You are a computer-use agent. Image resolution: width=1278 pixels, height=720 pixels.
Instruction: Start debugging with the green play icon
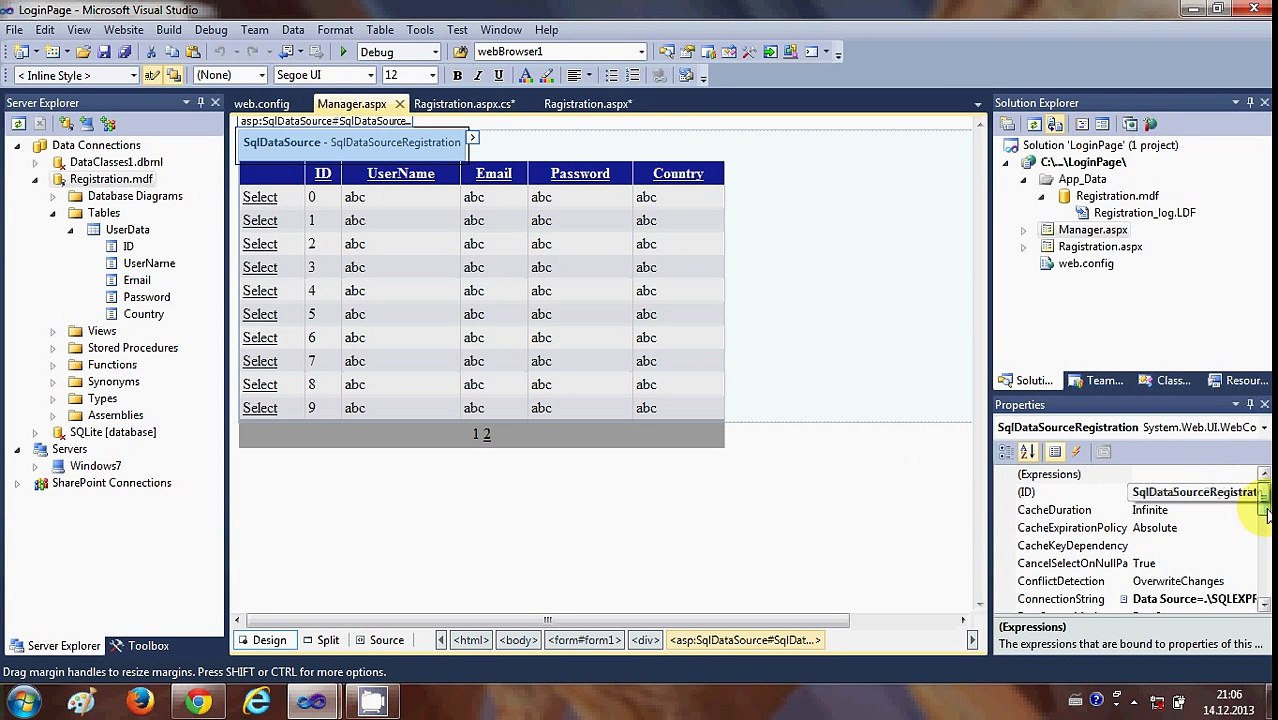click(343, 52)
